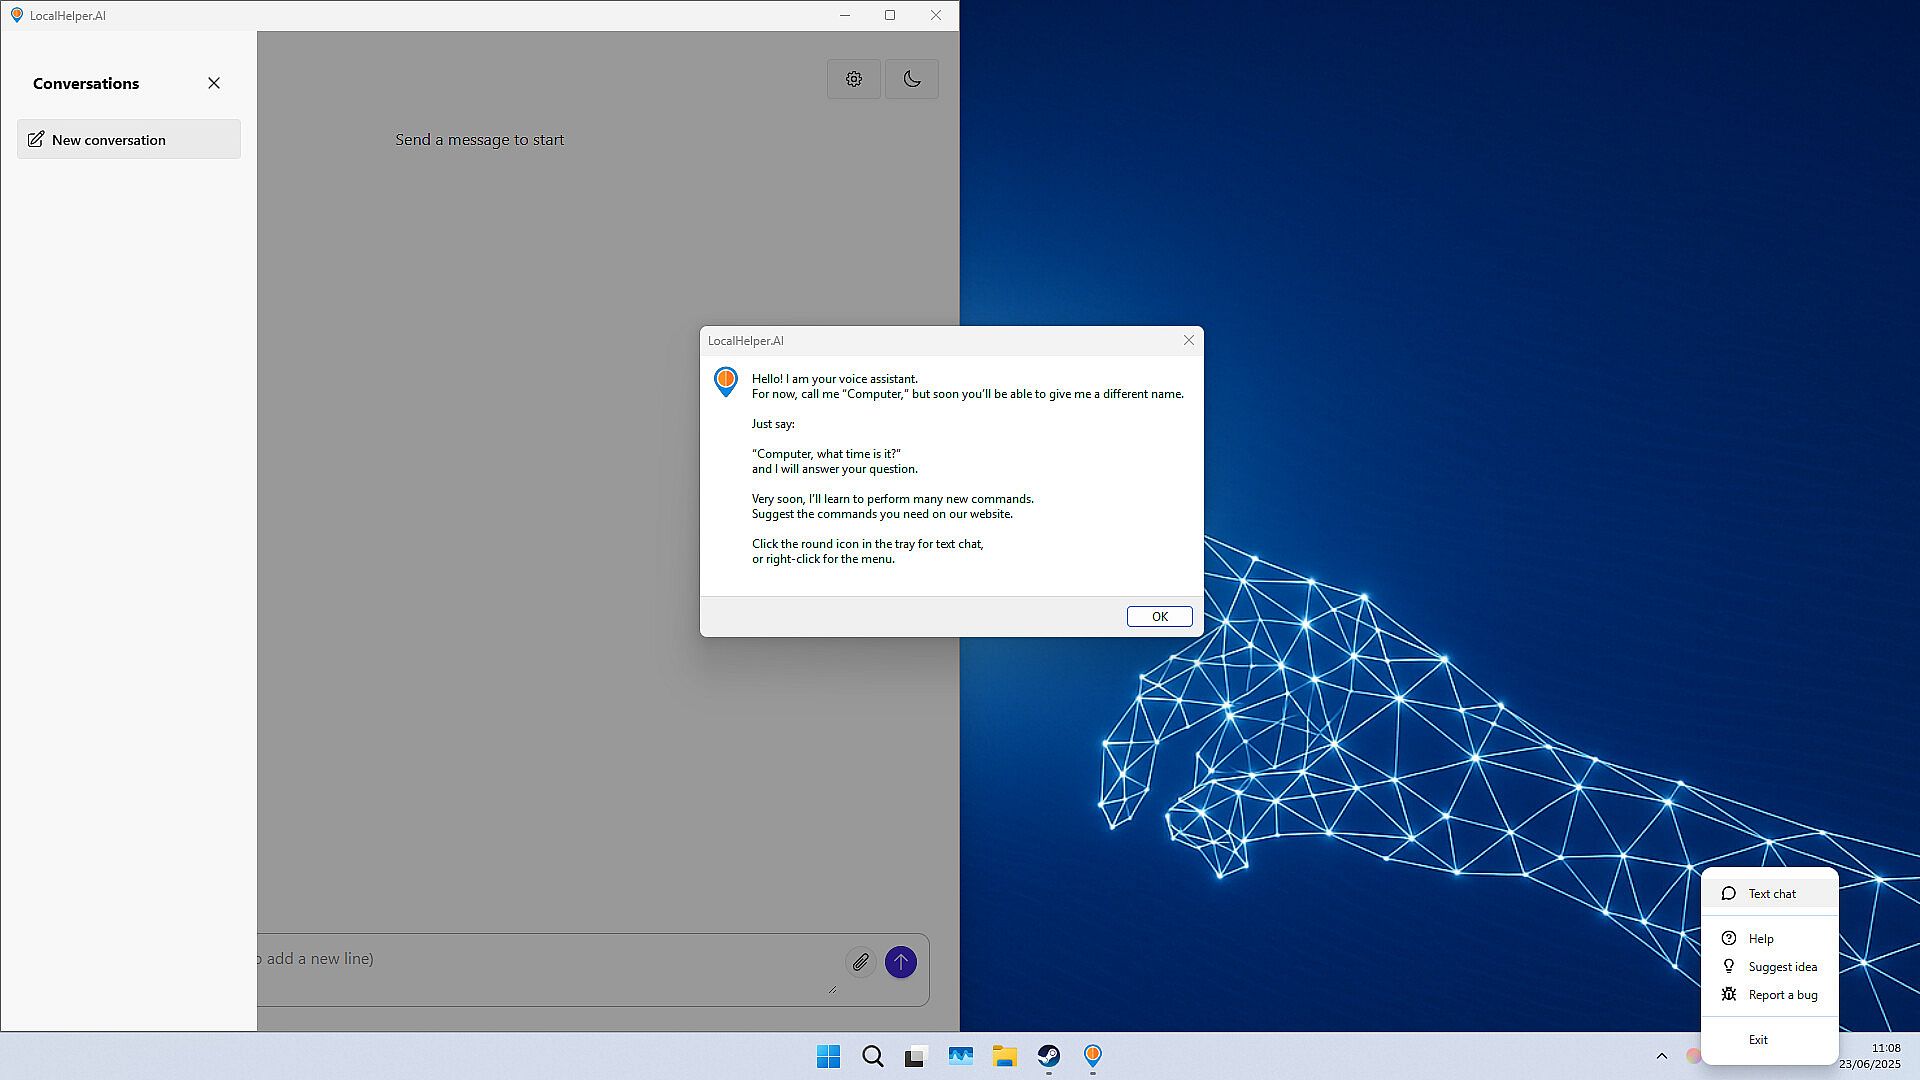Screen dimensions: 1920x1080
Task: Open Help from the tray menu
Action: (1760, 939)
